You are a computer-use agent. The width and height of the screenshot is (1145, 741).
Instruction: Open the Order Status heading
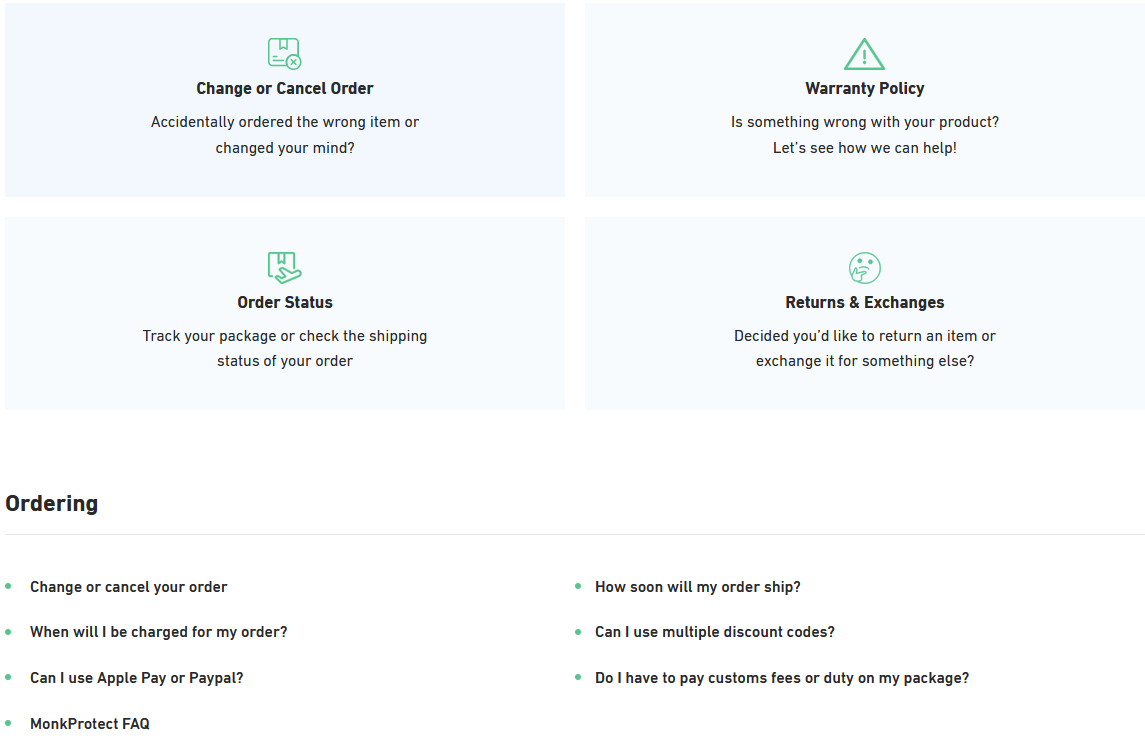tap(285, 302)
